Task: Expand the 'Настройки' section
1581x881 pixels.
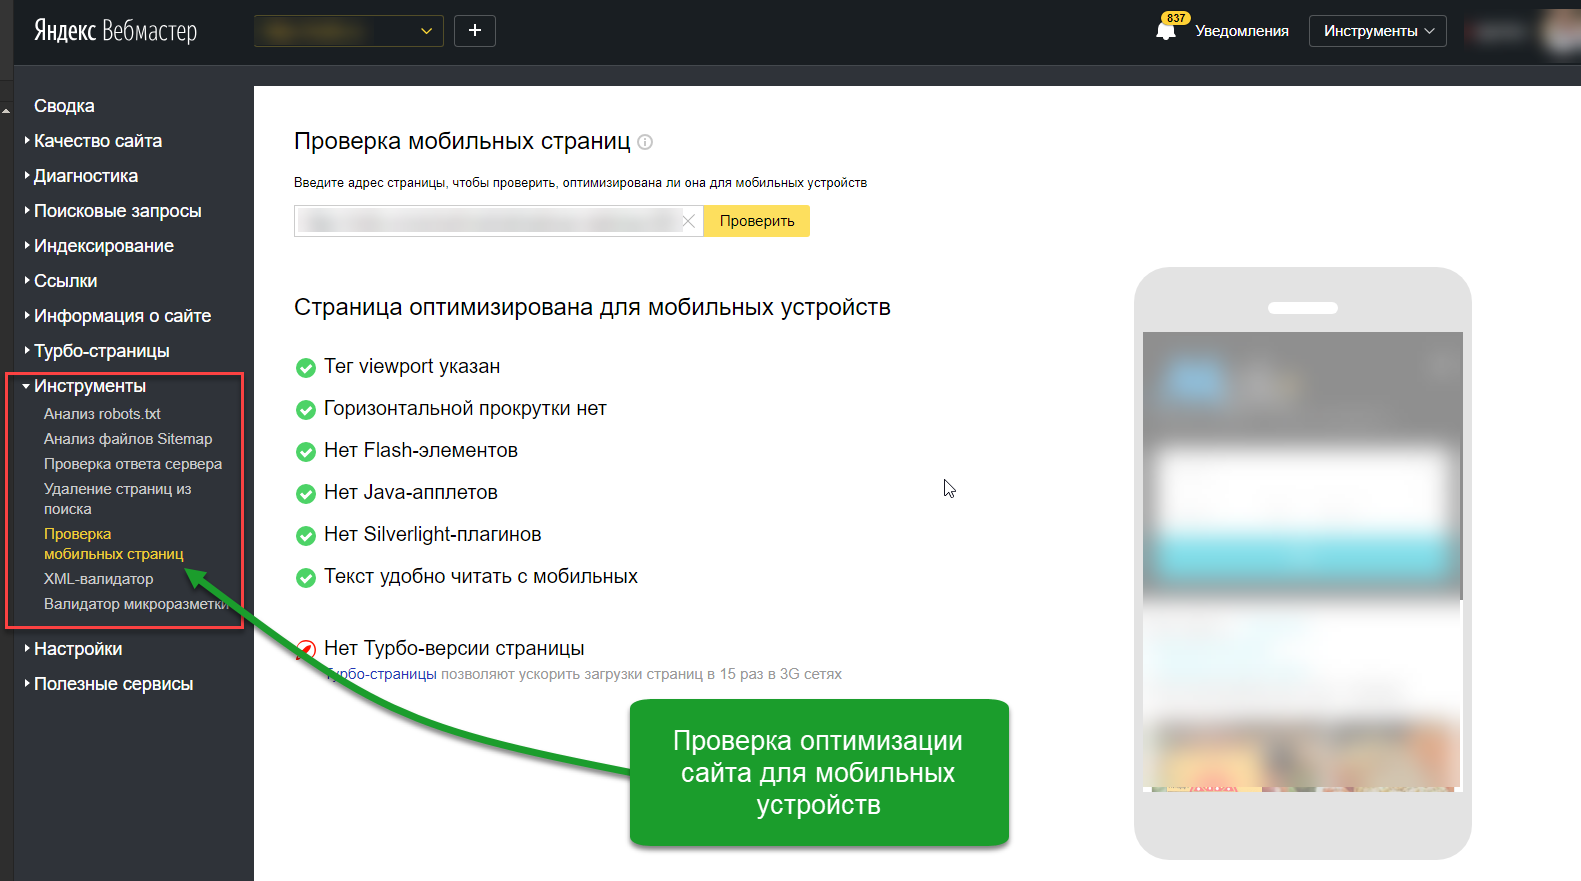Action: pos(77,649)
